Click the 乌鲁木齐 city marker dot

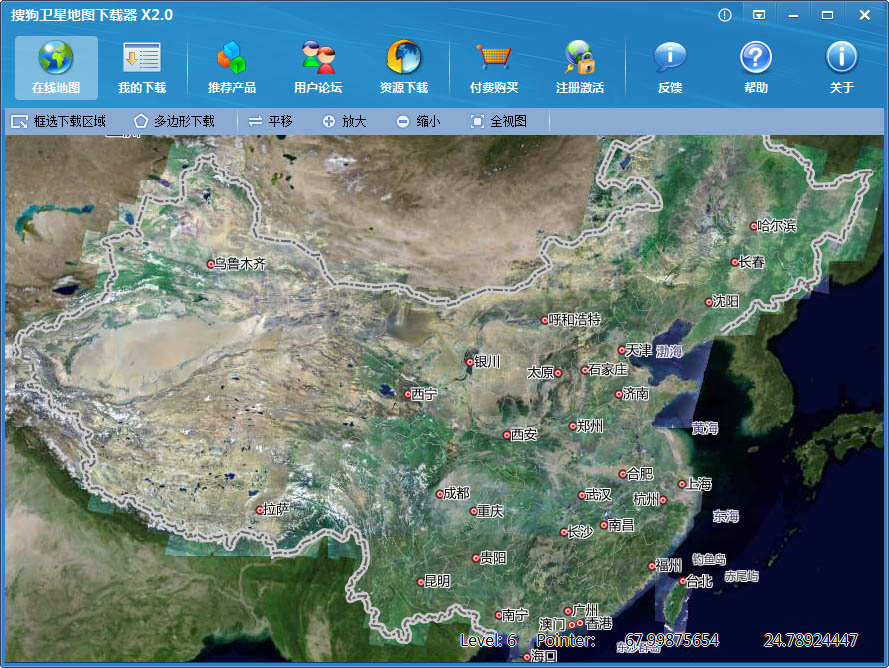pos(211,264)
